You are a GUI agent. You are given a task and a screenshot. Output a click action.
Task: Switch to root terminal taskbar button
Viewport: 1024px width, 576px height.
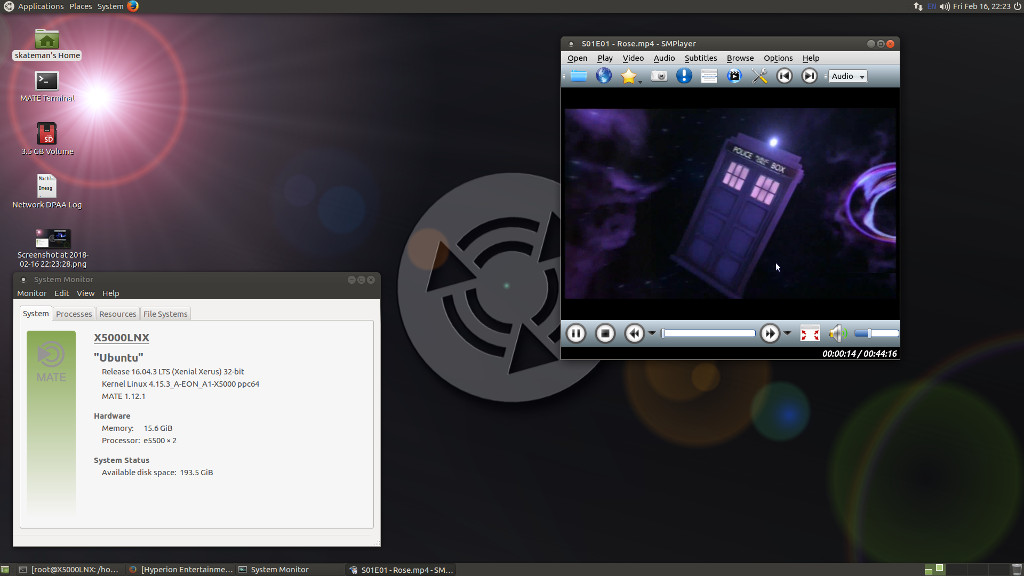click(x=69, y=569)
